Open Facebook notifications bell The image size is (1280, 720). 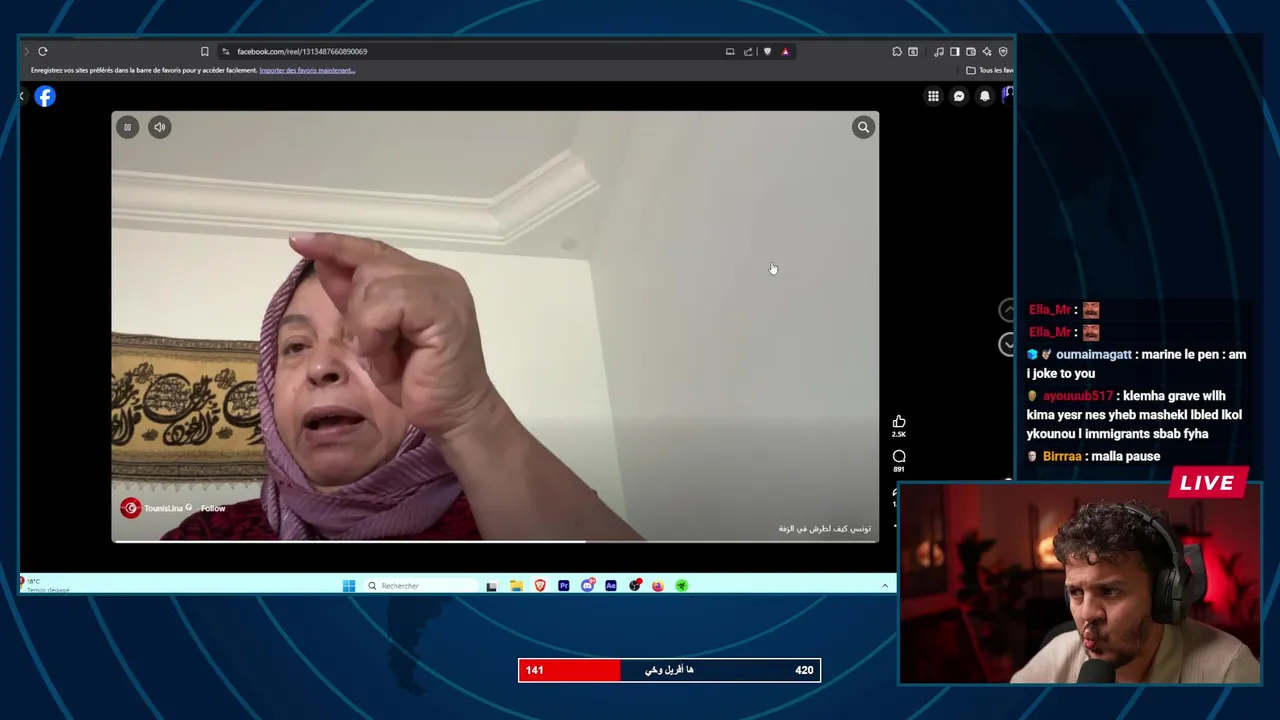coord(985,96)
